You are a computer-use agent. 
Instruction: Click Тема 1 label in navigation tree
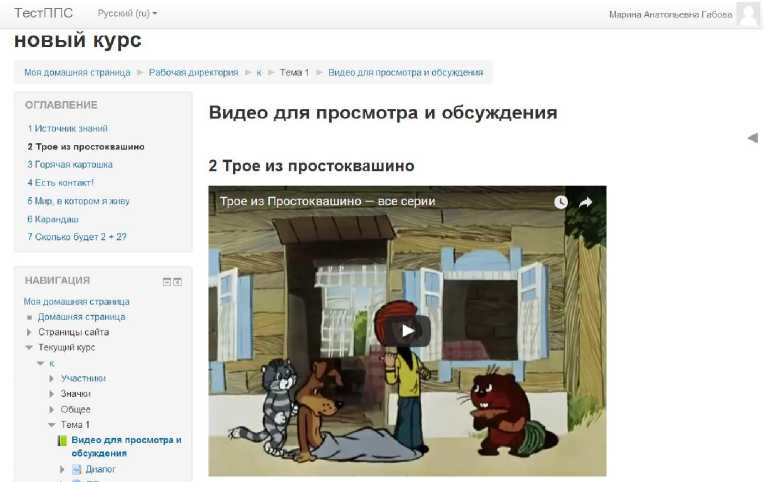pyautogui.click(x=75, y=425)
